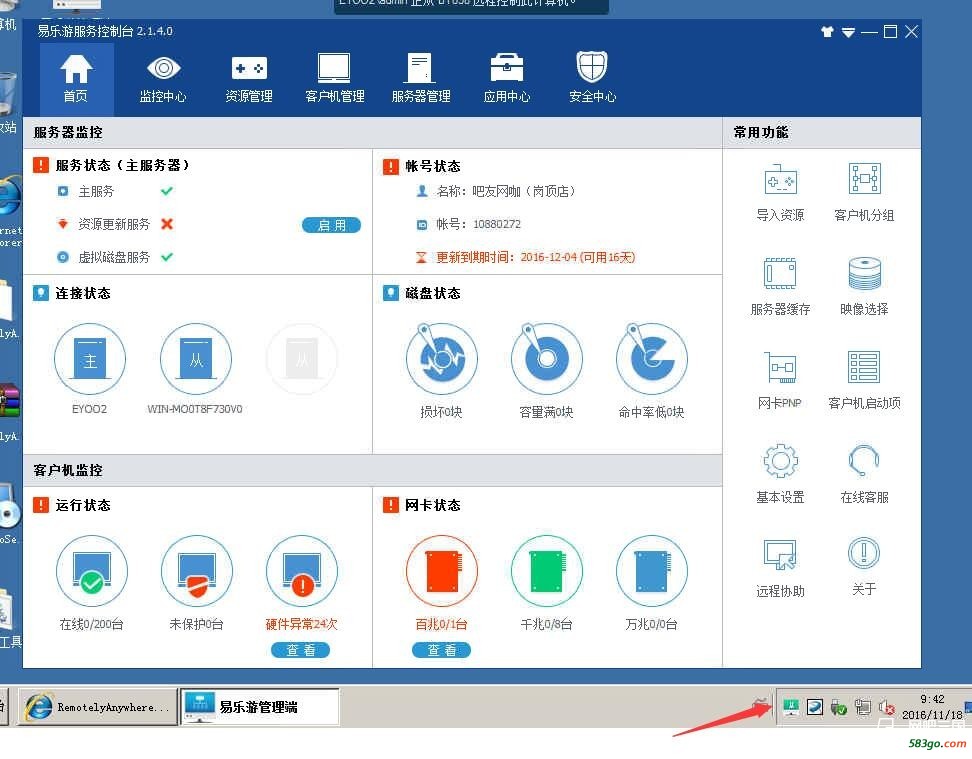Click 查看 under 硬件异常24次
Viewport: 972px width, 759px height.
[301, 650]
